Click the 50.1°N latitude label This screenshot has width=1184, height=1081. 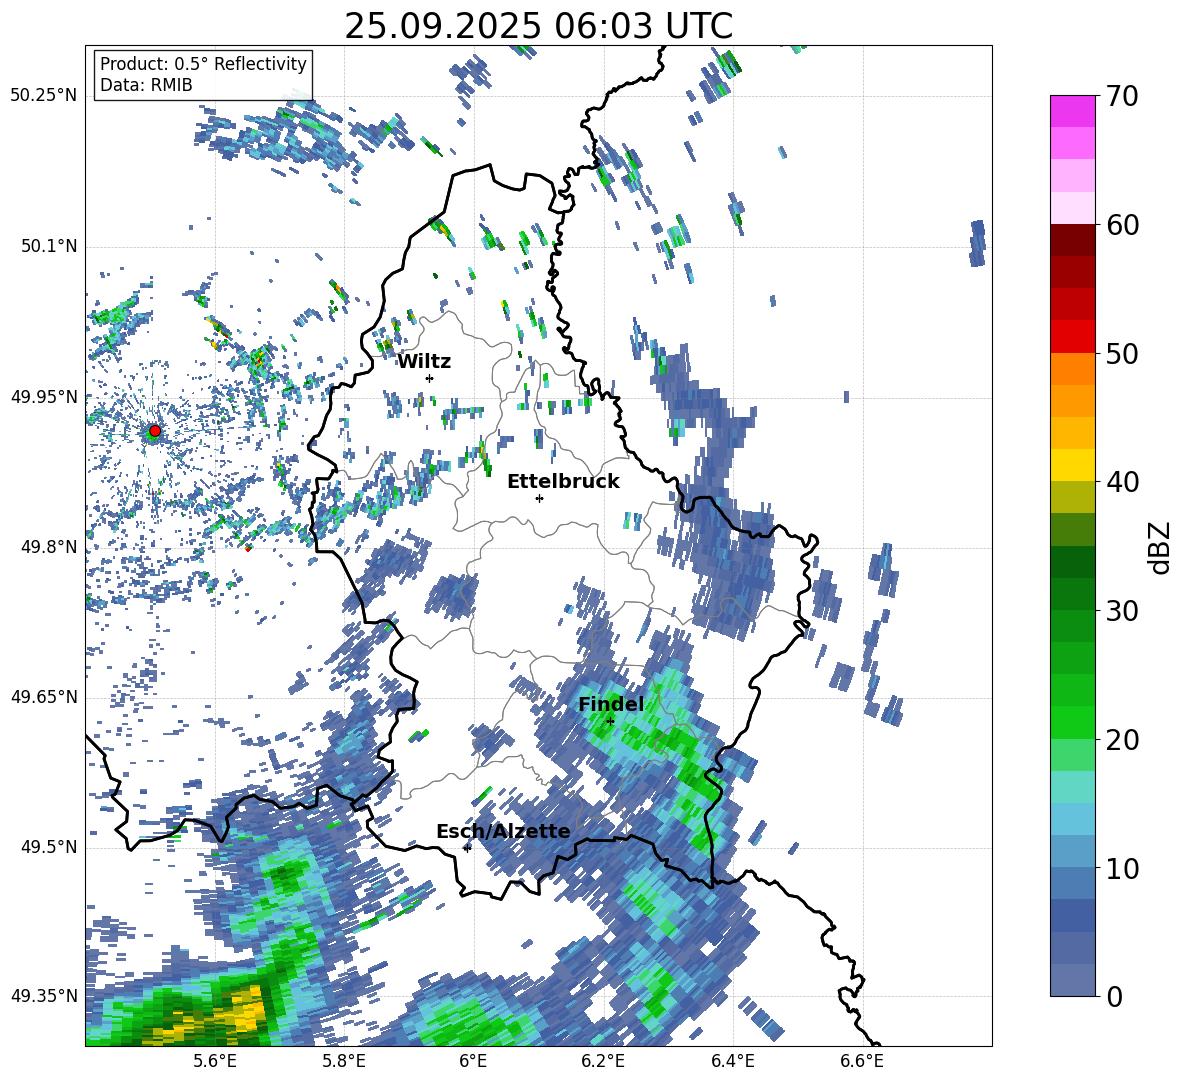pos(48,246)
